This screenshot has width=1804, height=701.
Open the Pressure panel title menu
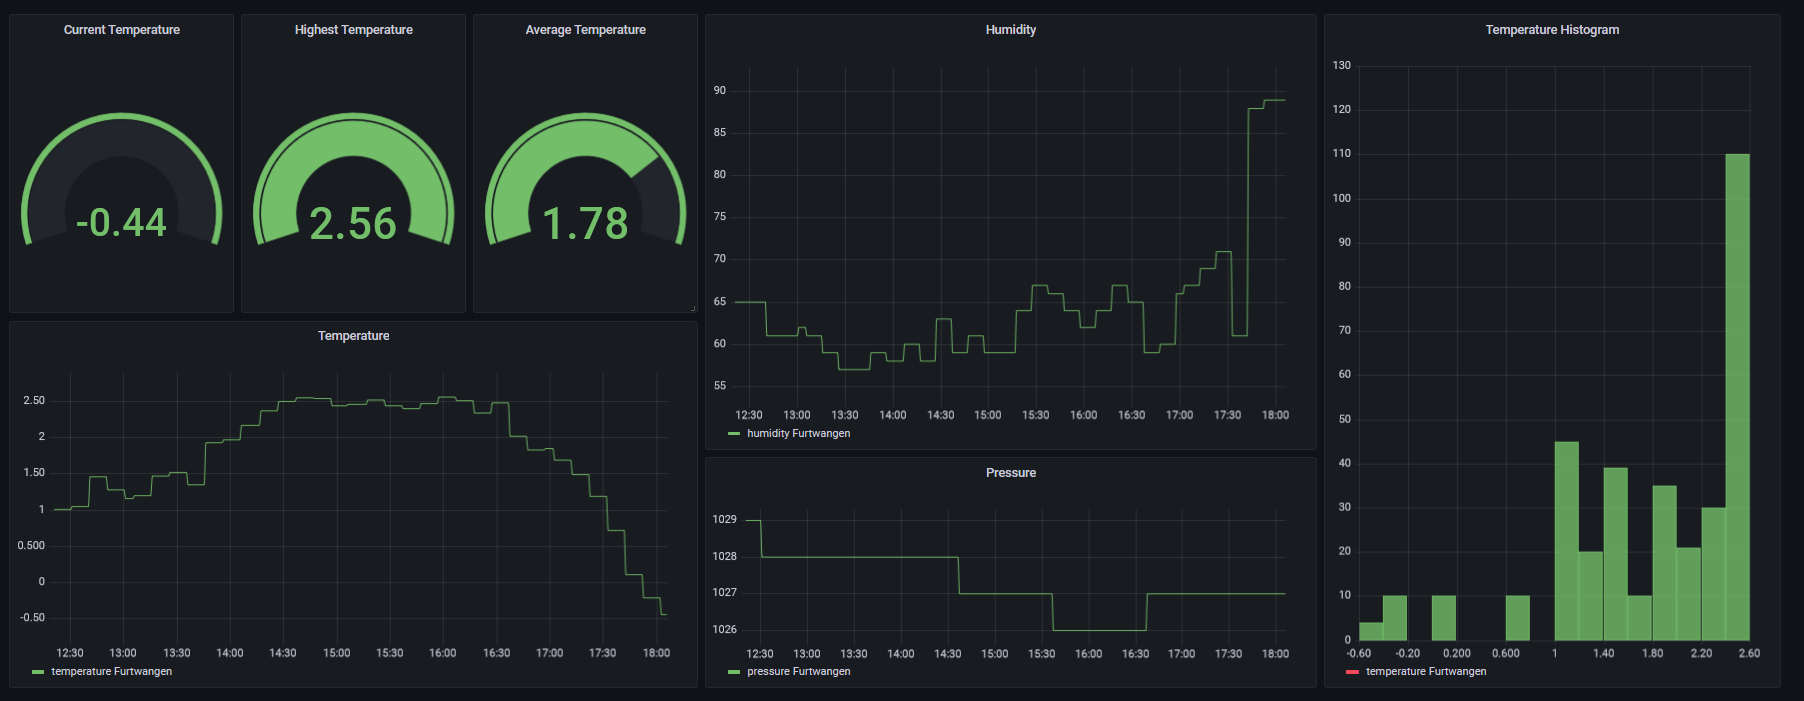(x=1011, y=473)
